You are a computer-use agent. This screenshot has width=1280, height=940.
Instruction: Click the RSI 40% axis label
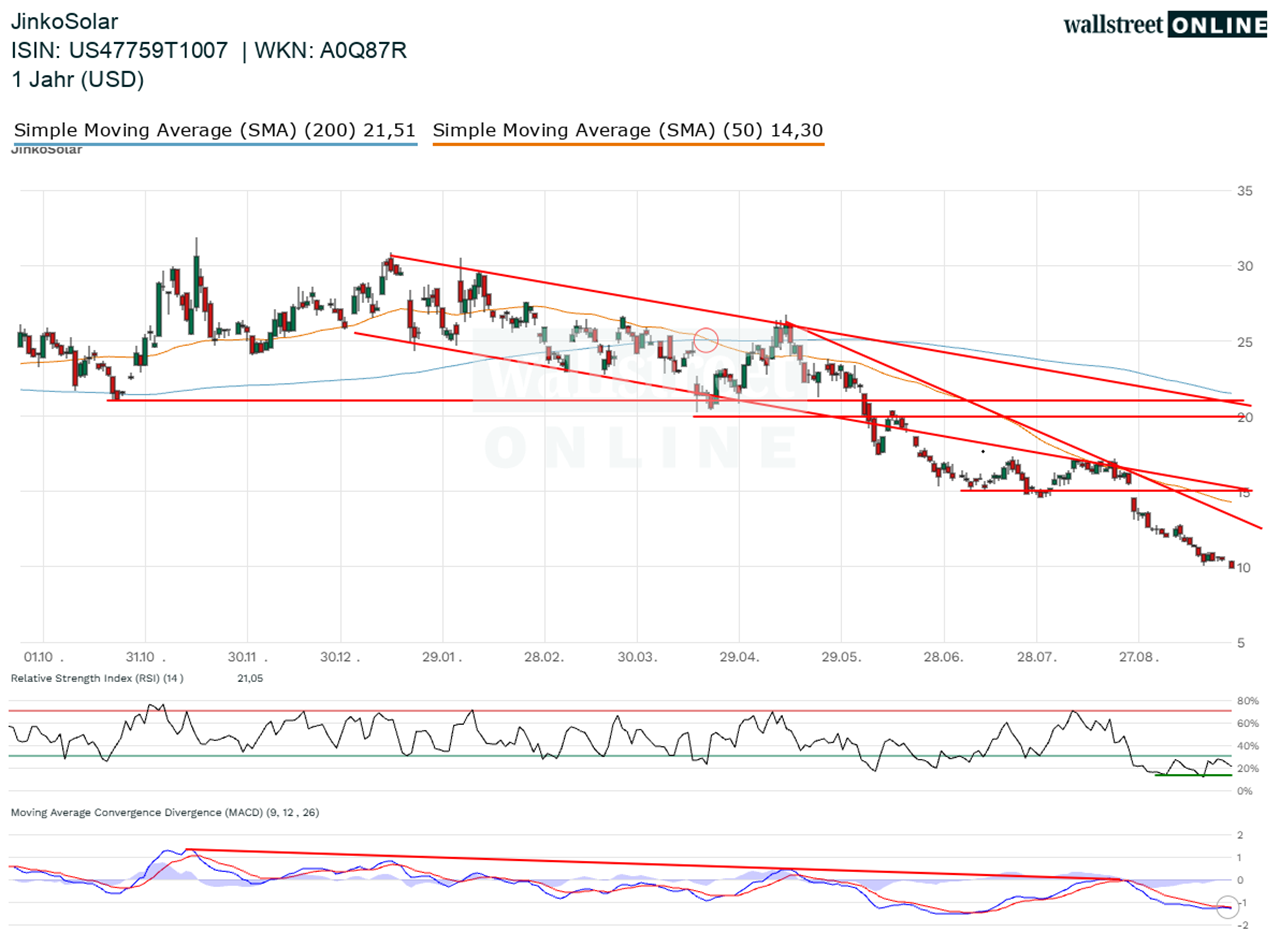[1247, 746]
